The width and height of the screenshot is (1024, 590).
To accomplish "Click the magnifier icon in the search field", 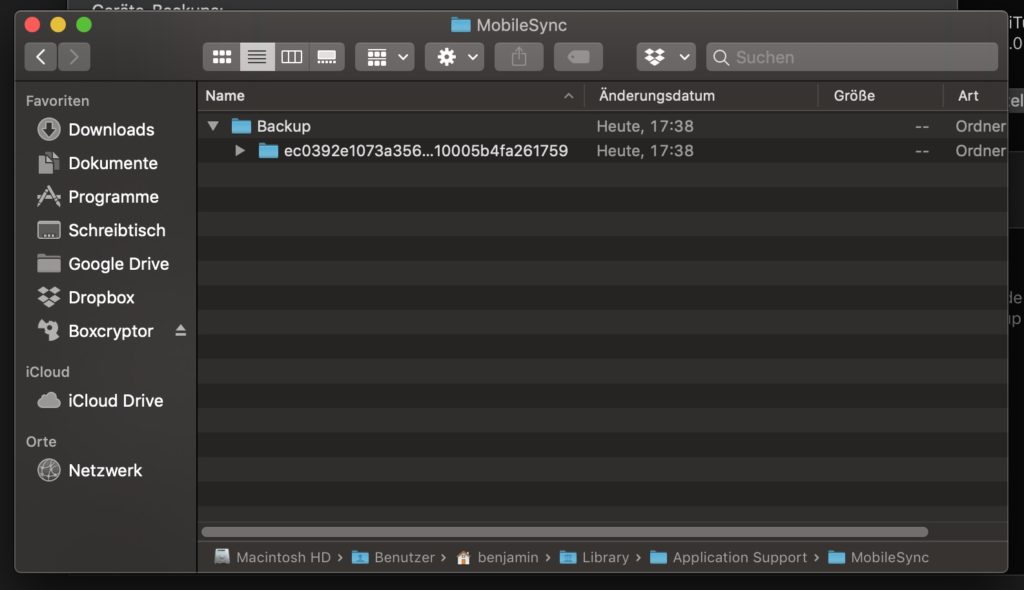I will [x=720, y=57].
